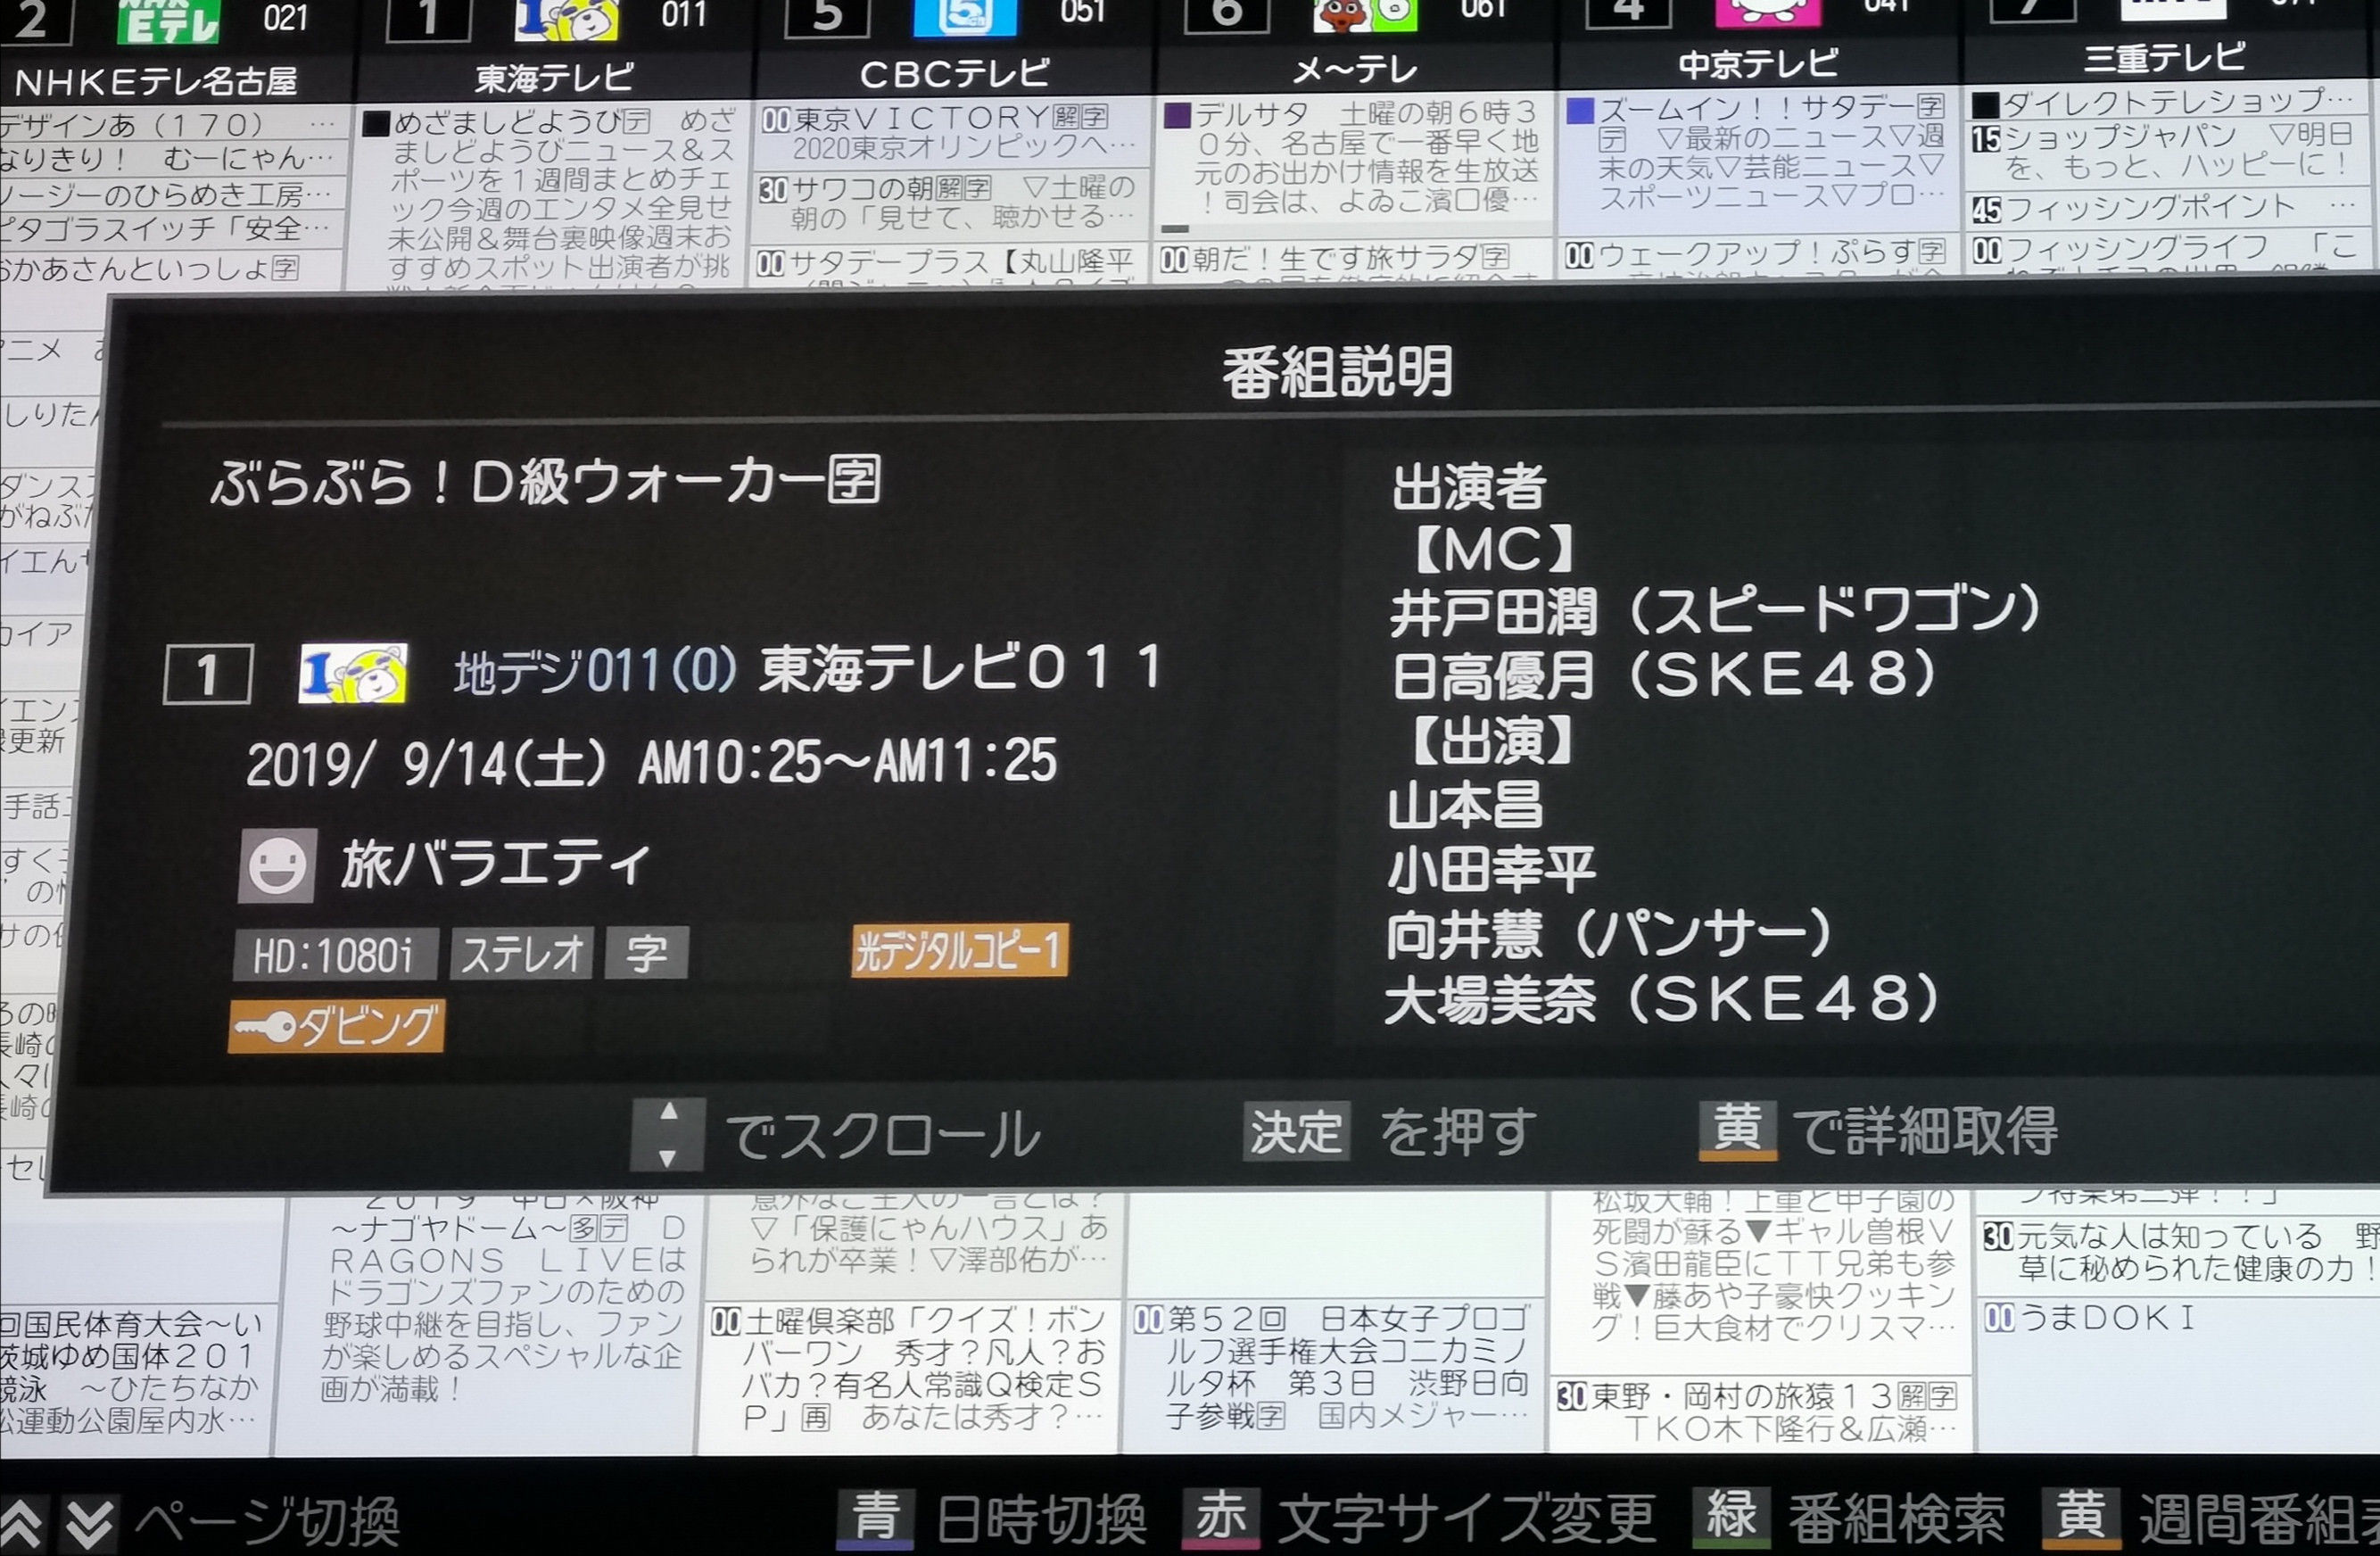Click the Tokai TV mascot logo in dialog
2380x1556 pixels.
pyautogui.click(x=352, y=673)
